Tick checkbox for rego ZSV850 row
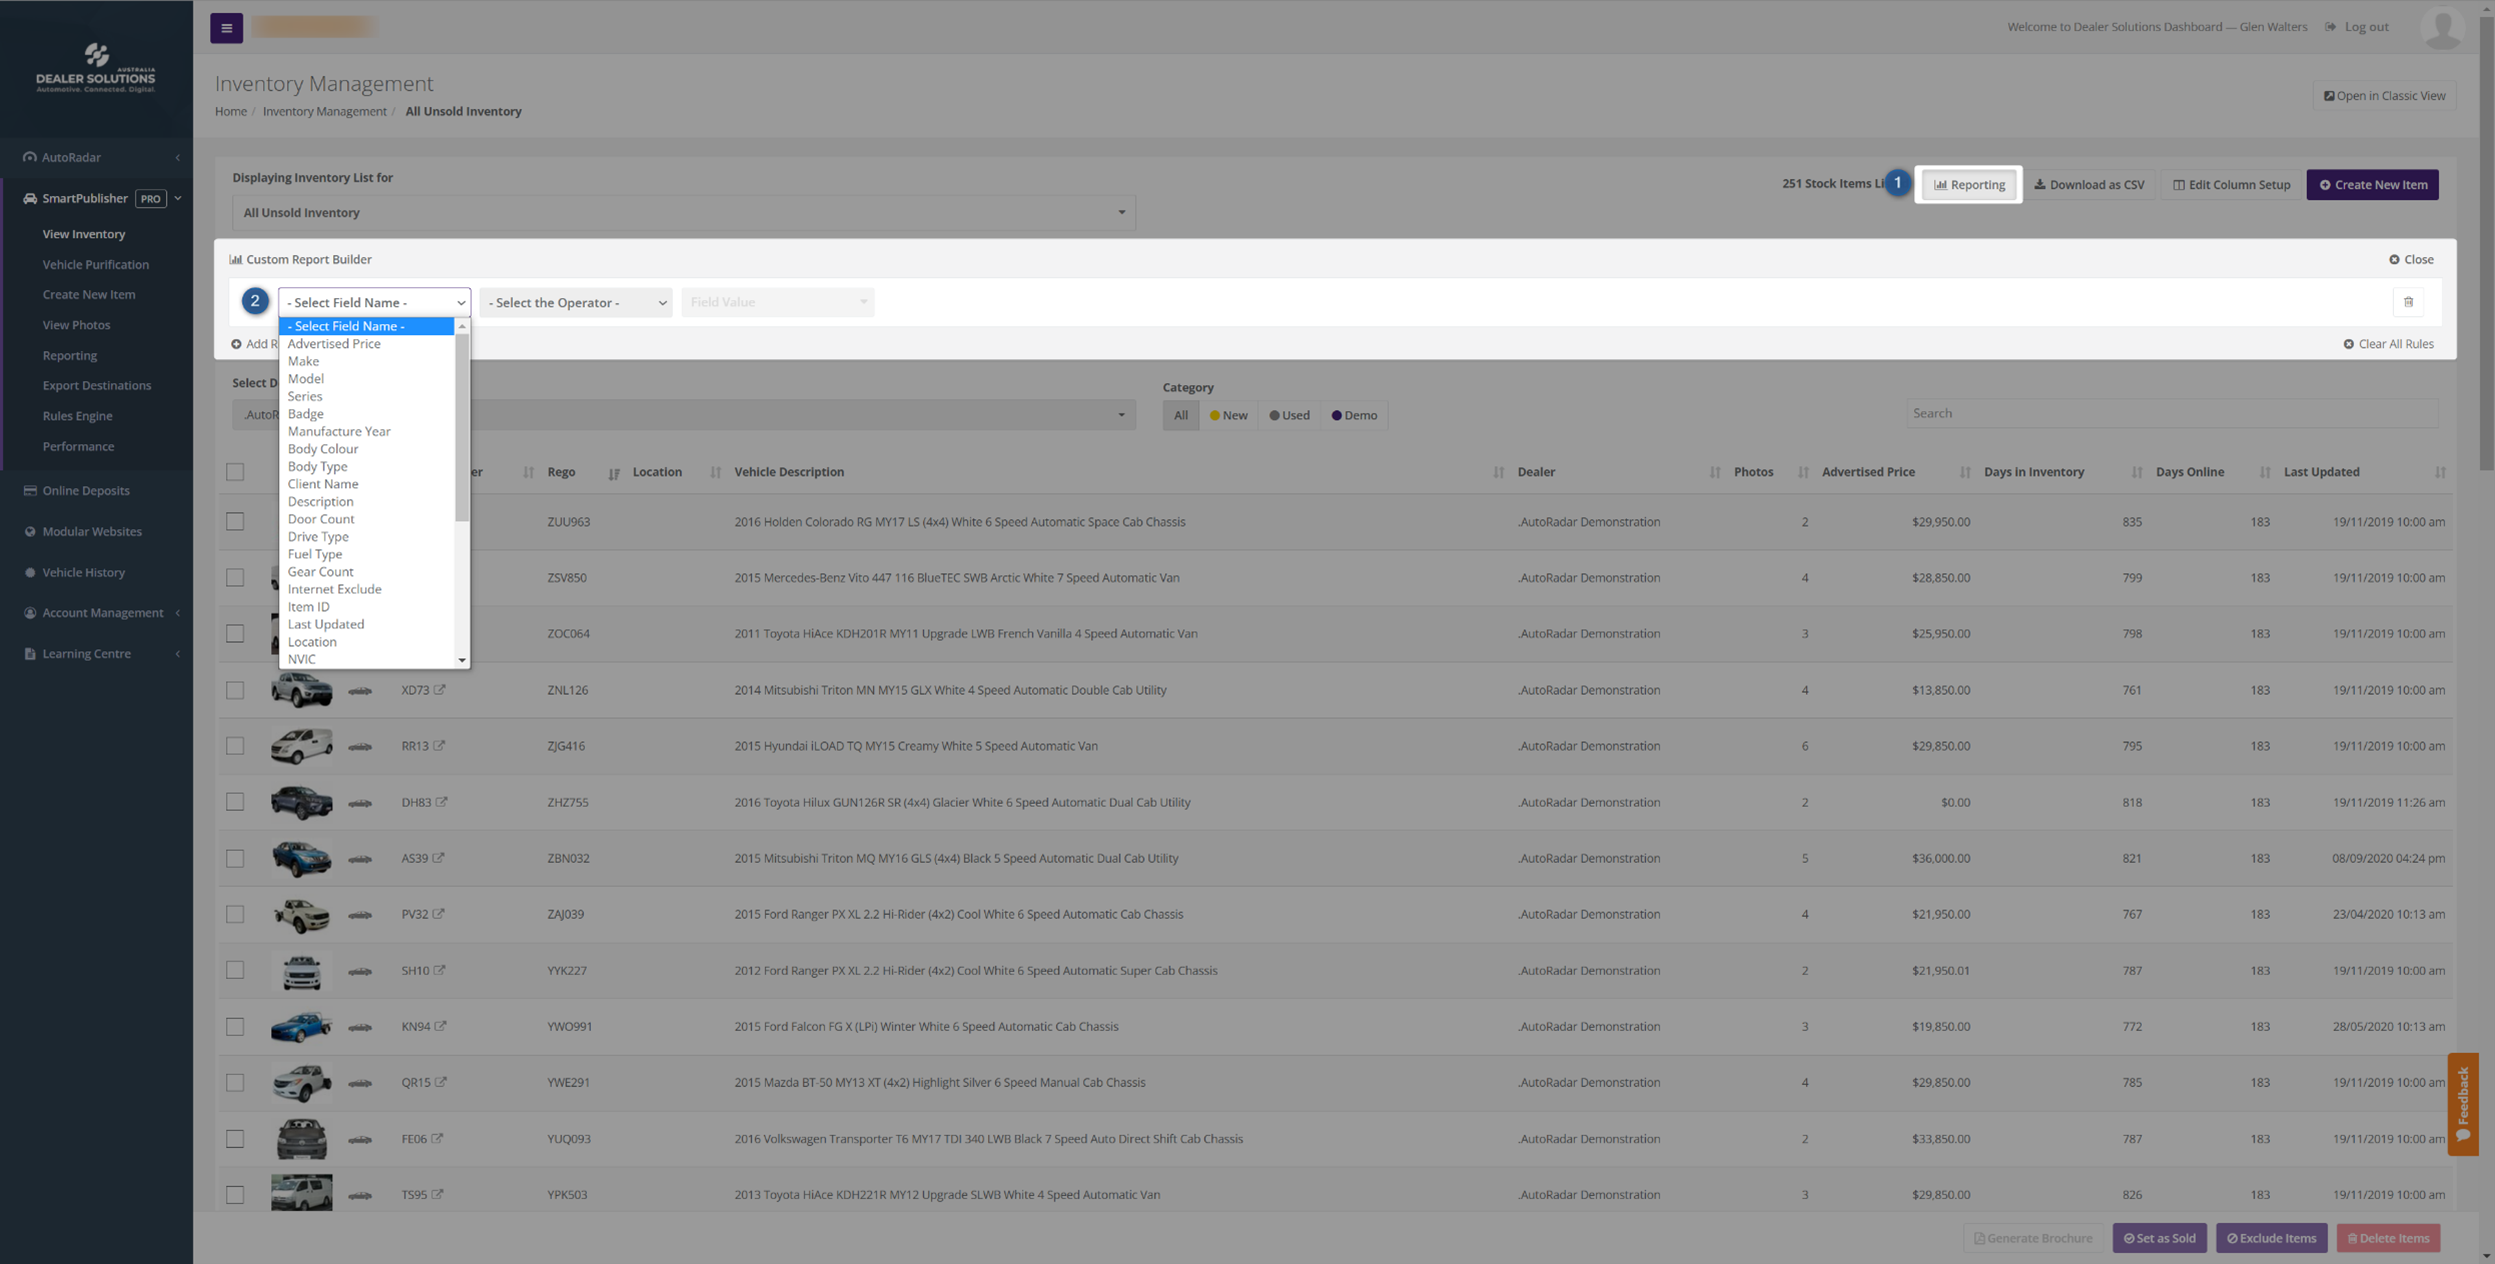Screen dimensions: 2495x1264 coord(235,578)
